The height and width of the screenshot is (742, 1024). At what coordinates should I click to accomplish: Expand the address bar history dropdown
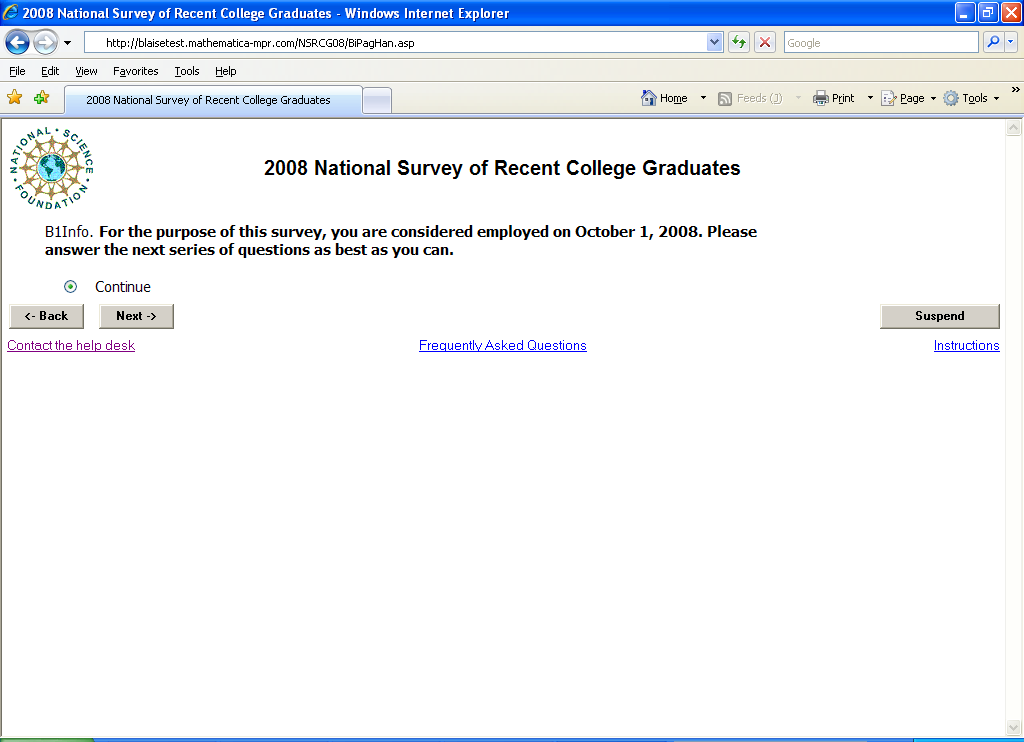pyautogui.click(x=714, y=43)
